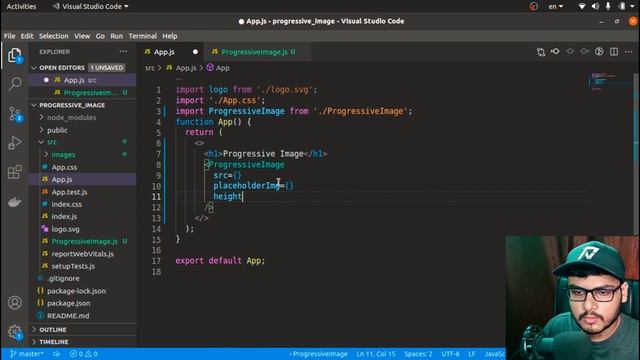The image size is (640, 360).
Task: Open the Run menu
Action: [x=116, y=36]
